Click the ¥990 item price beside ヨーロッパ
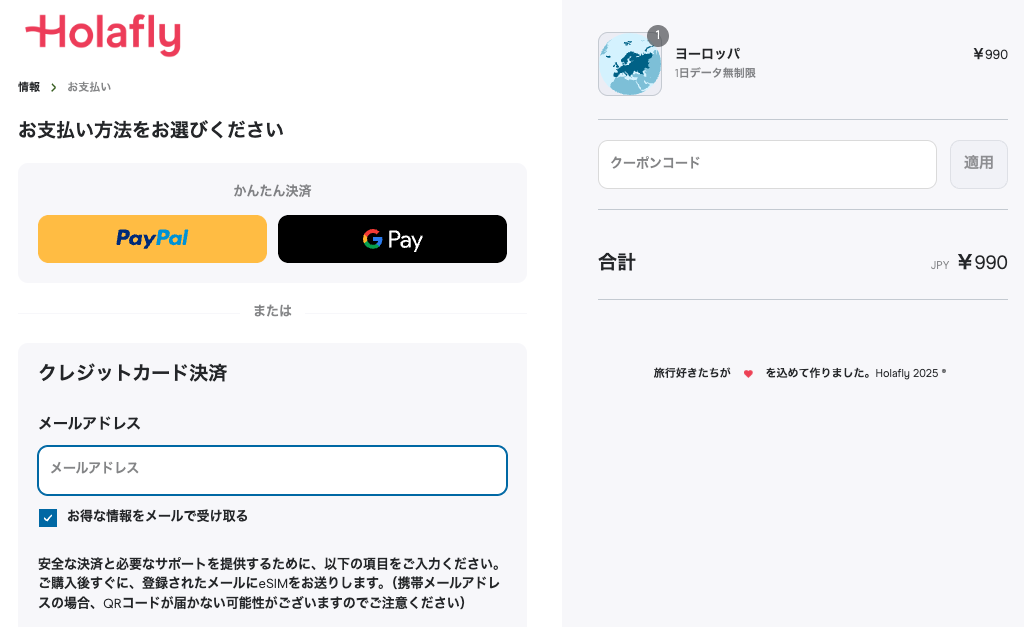The width and height of the screenshot is (1024, 627). coord(990,54)
